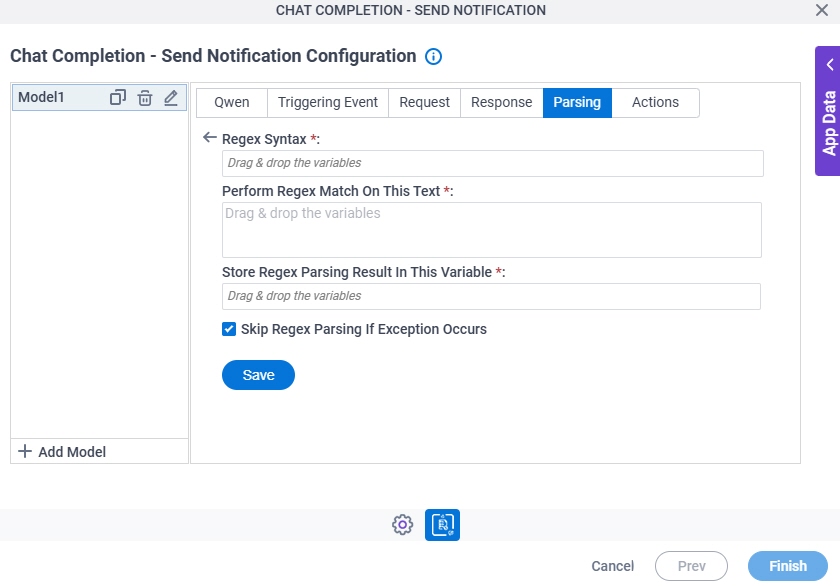Click the Prev button
The image size is (840, 586).
[x=691, y=566]
